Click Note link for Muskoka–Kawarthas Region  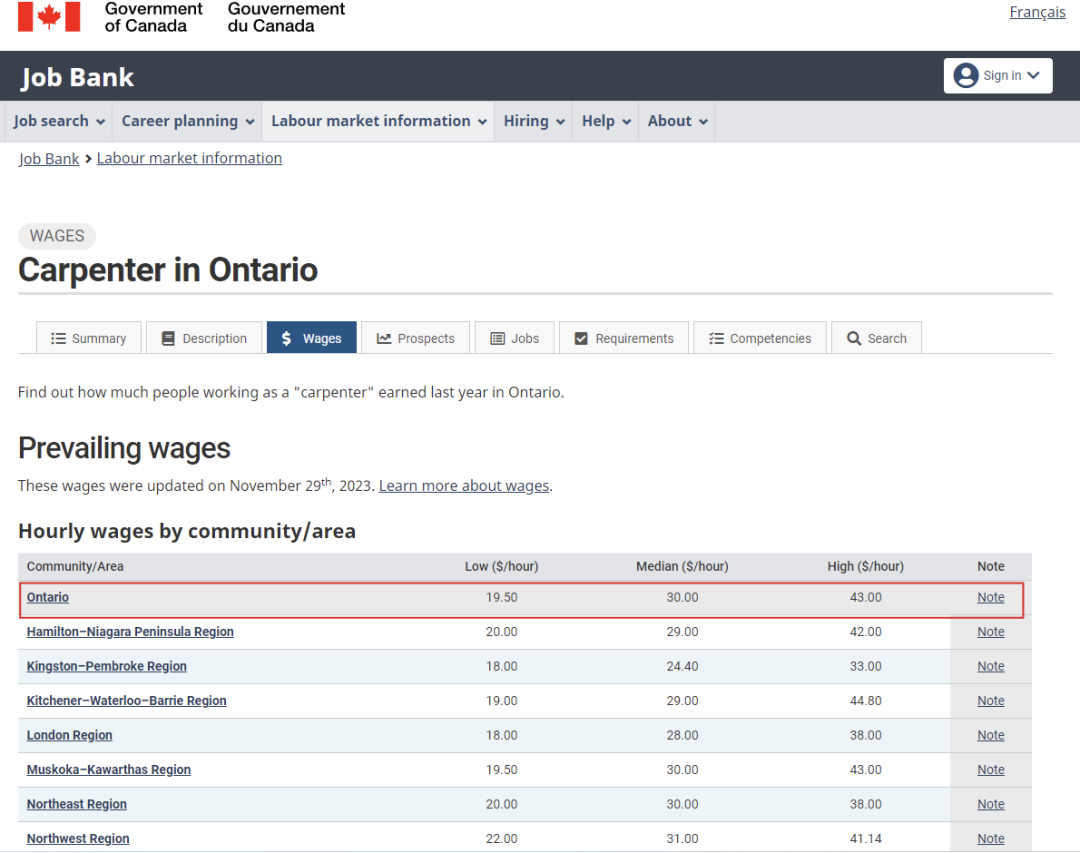990,770
